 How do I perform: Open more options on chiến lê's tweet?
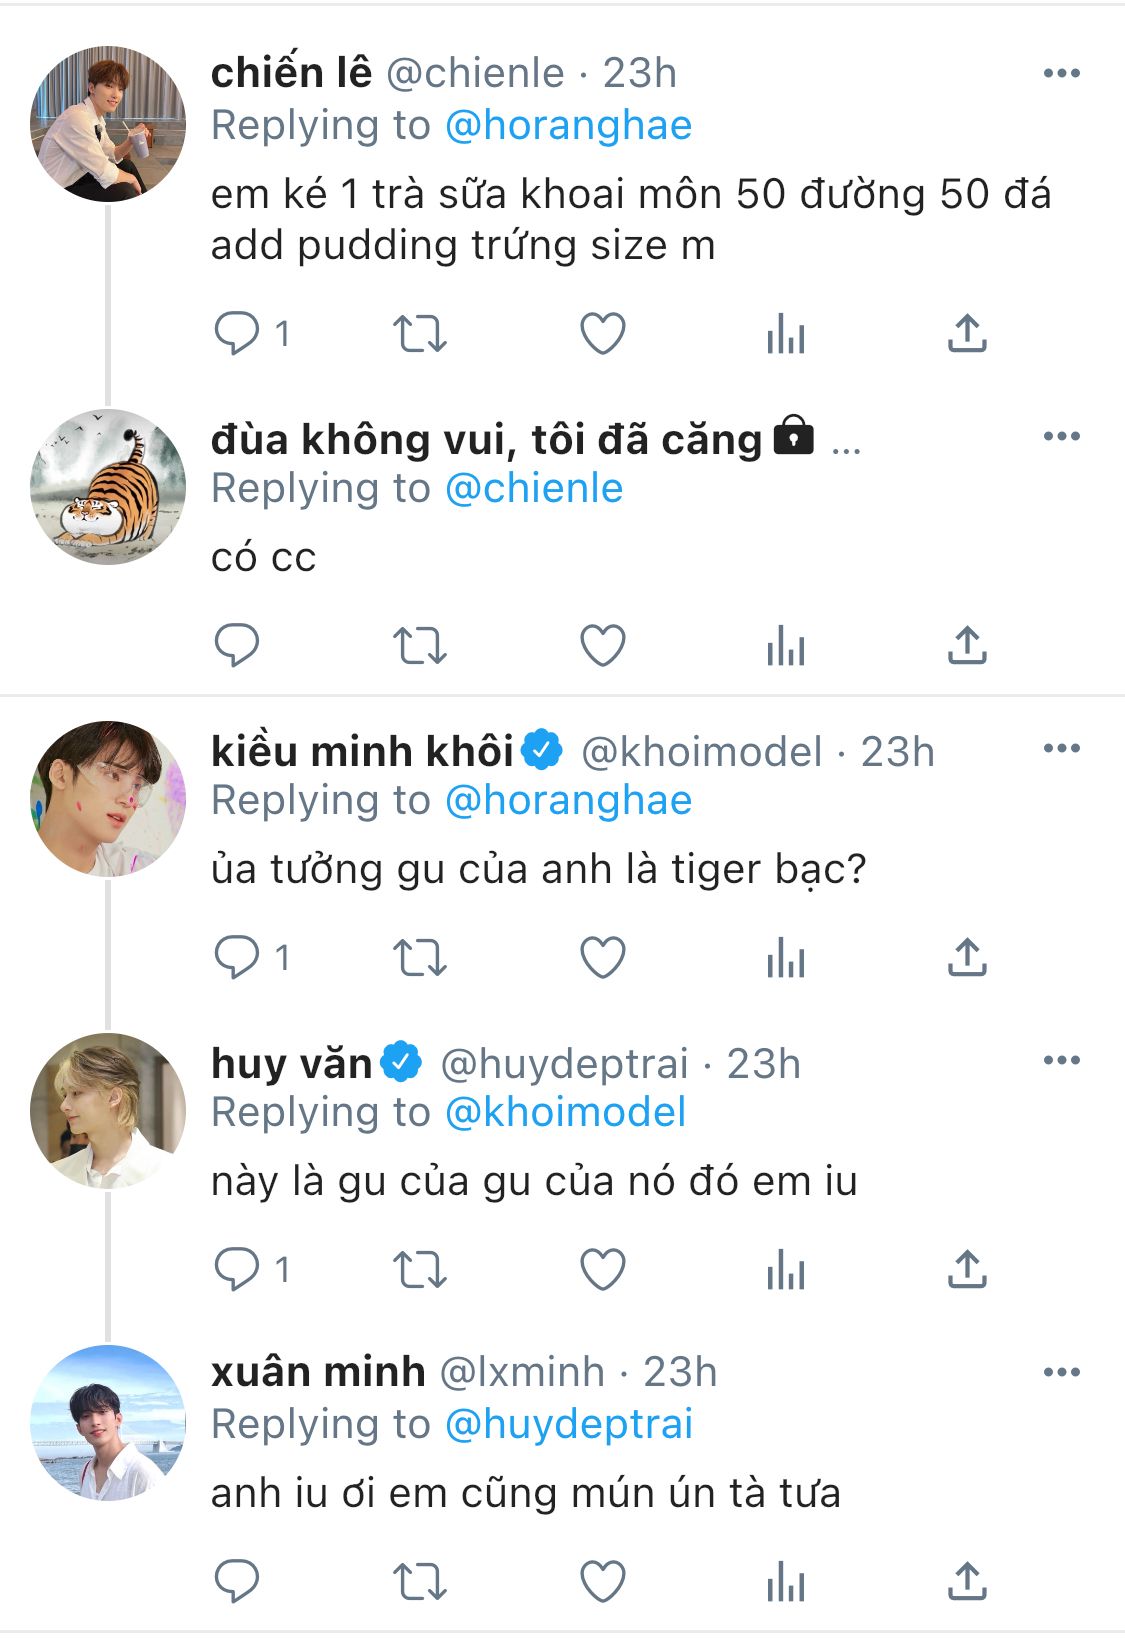pyautogui.click(x=1061, y=74)
